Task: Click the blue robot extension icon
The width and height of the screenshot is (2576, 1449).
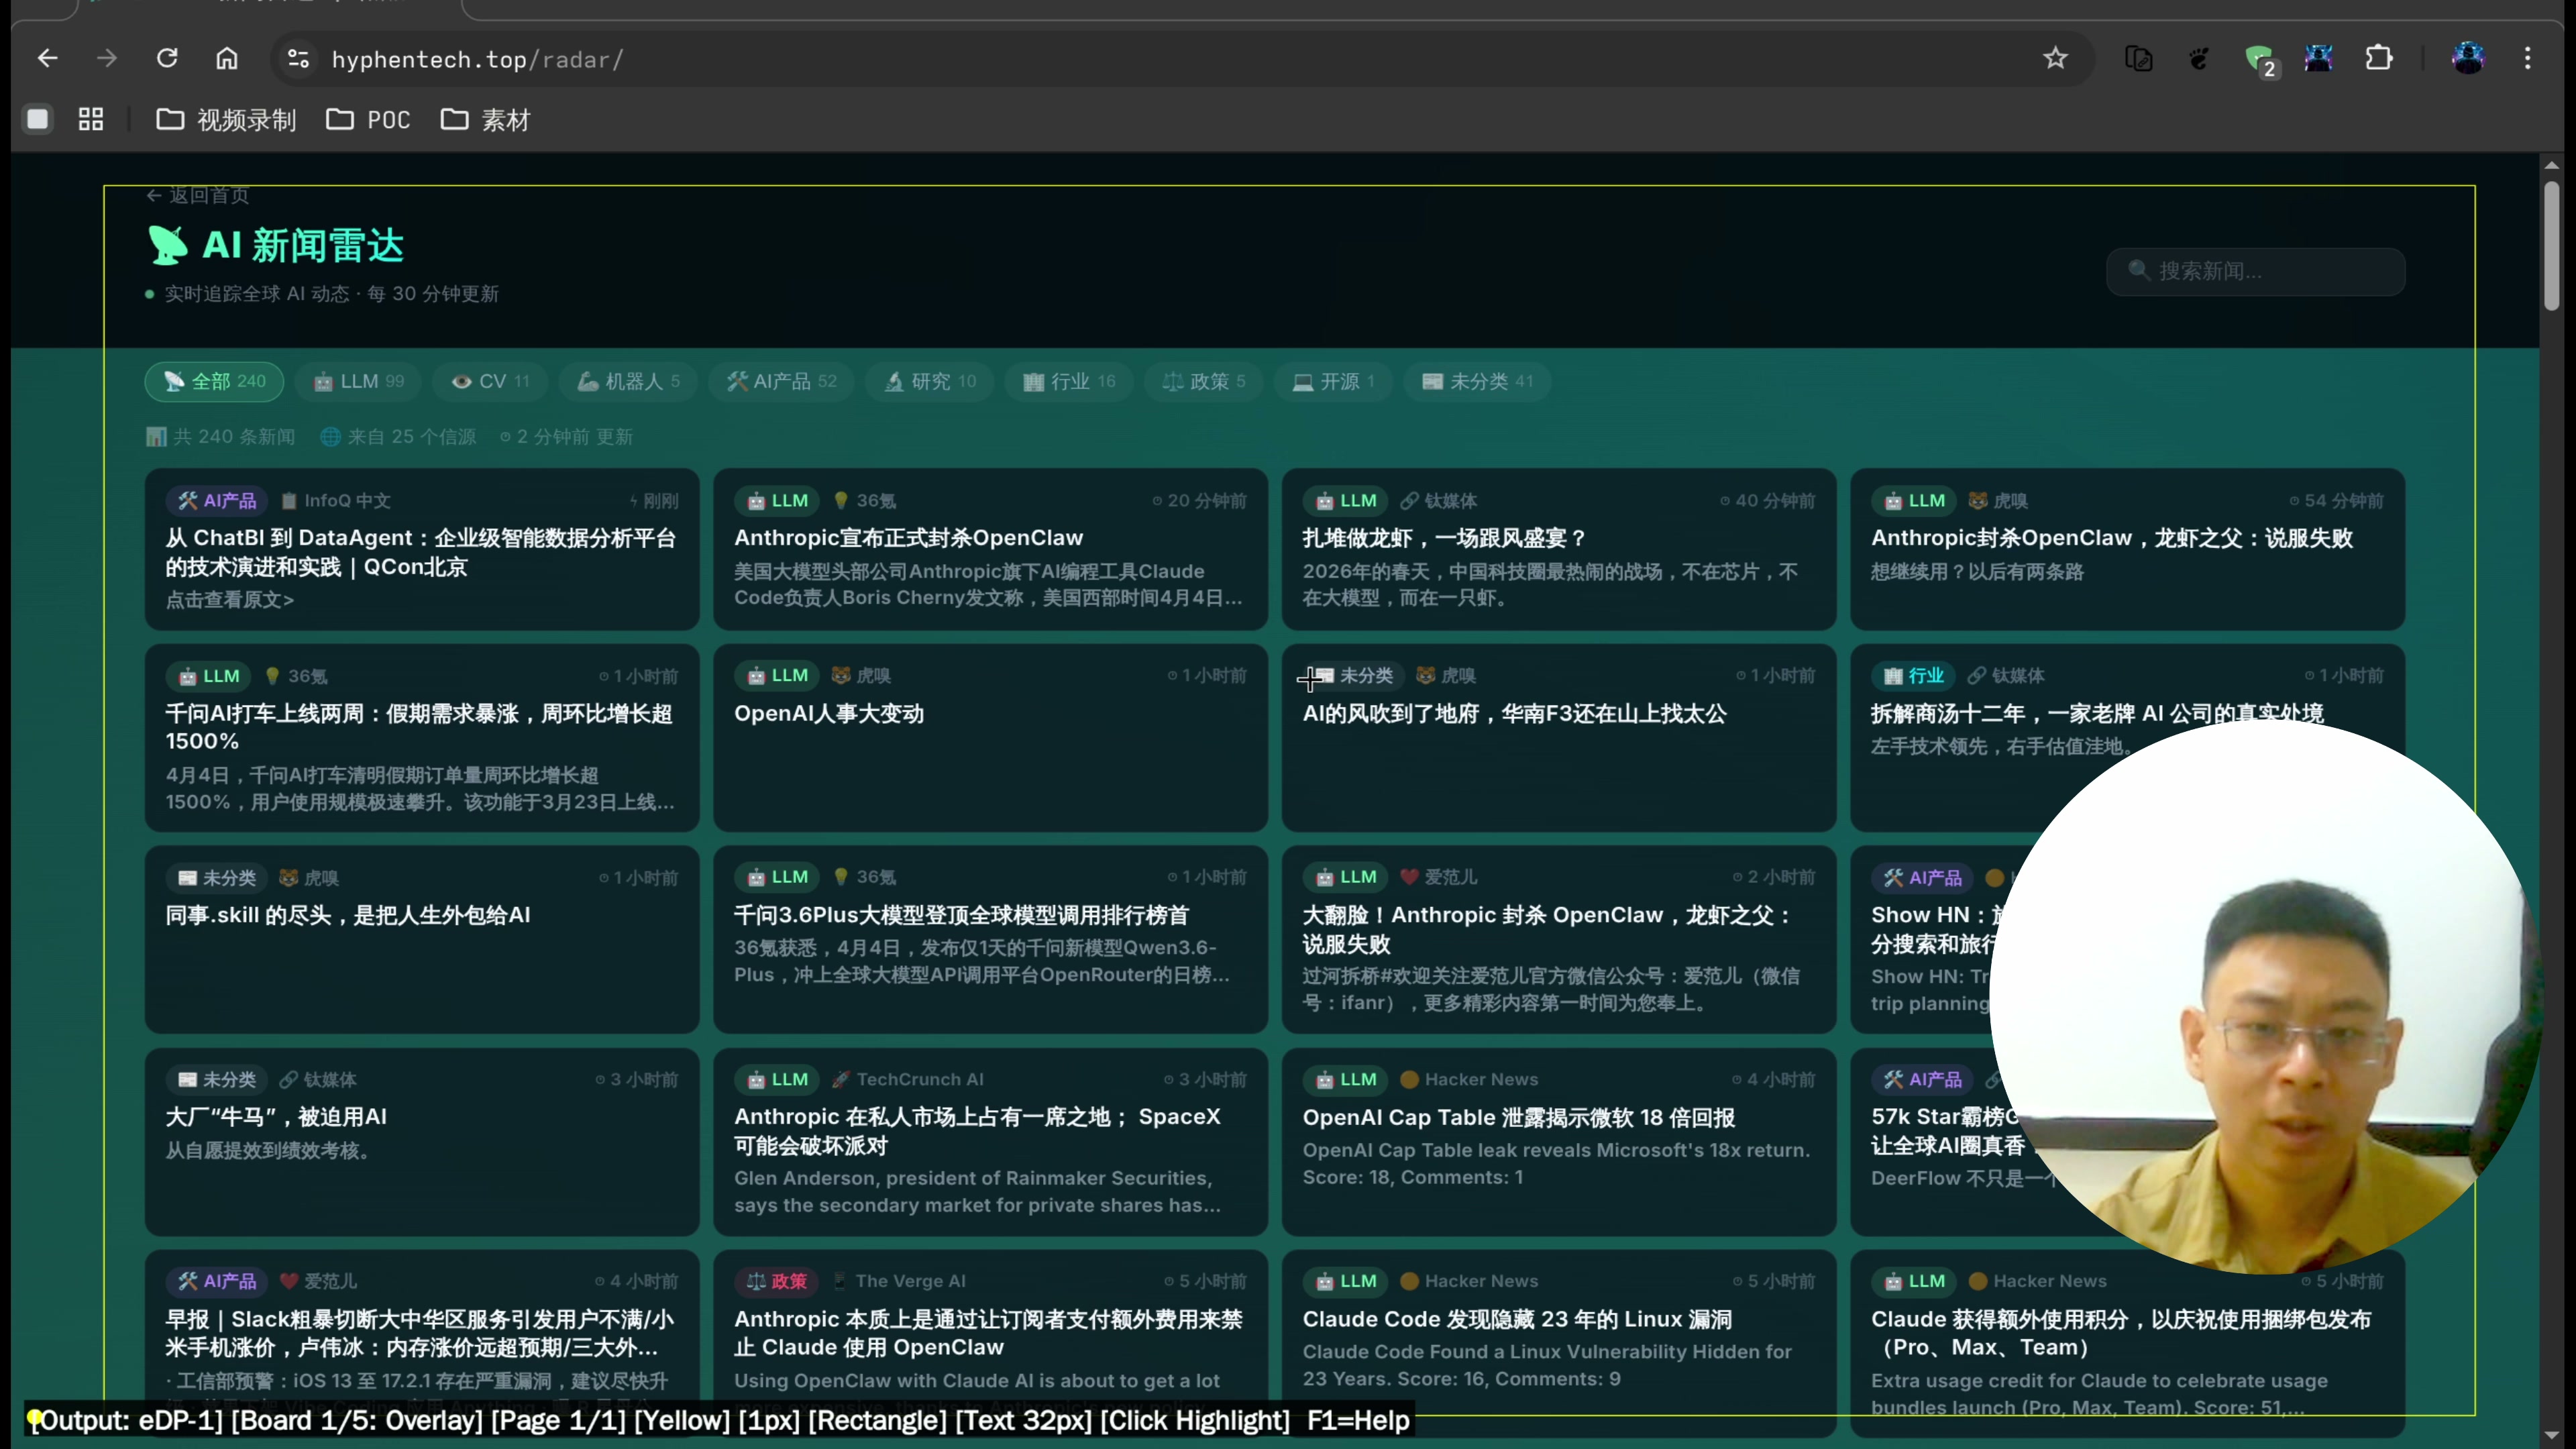Action: coord(2319,58)
